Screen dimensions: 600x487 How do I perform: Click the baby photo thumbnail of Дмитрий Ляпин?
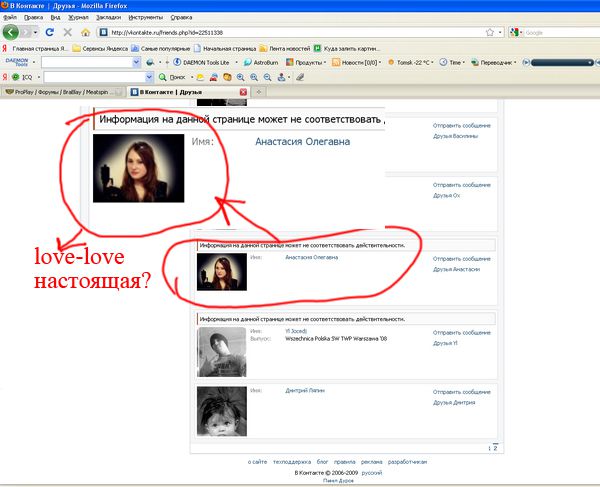pyautogui.click(x=222, y=411)
